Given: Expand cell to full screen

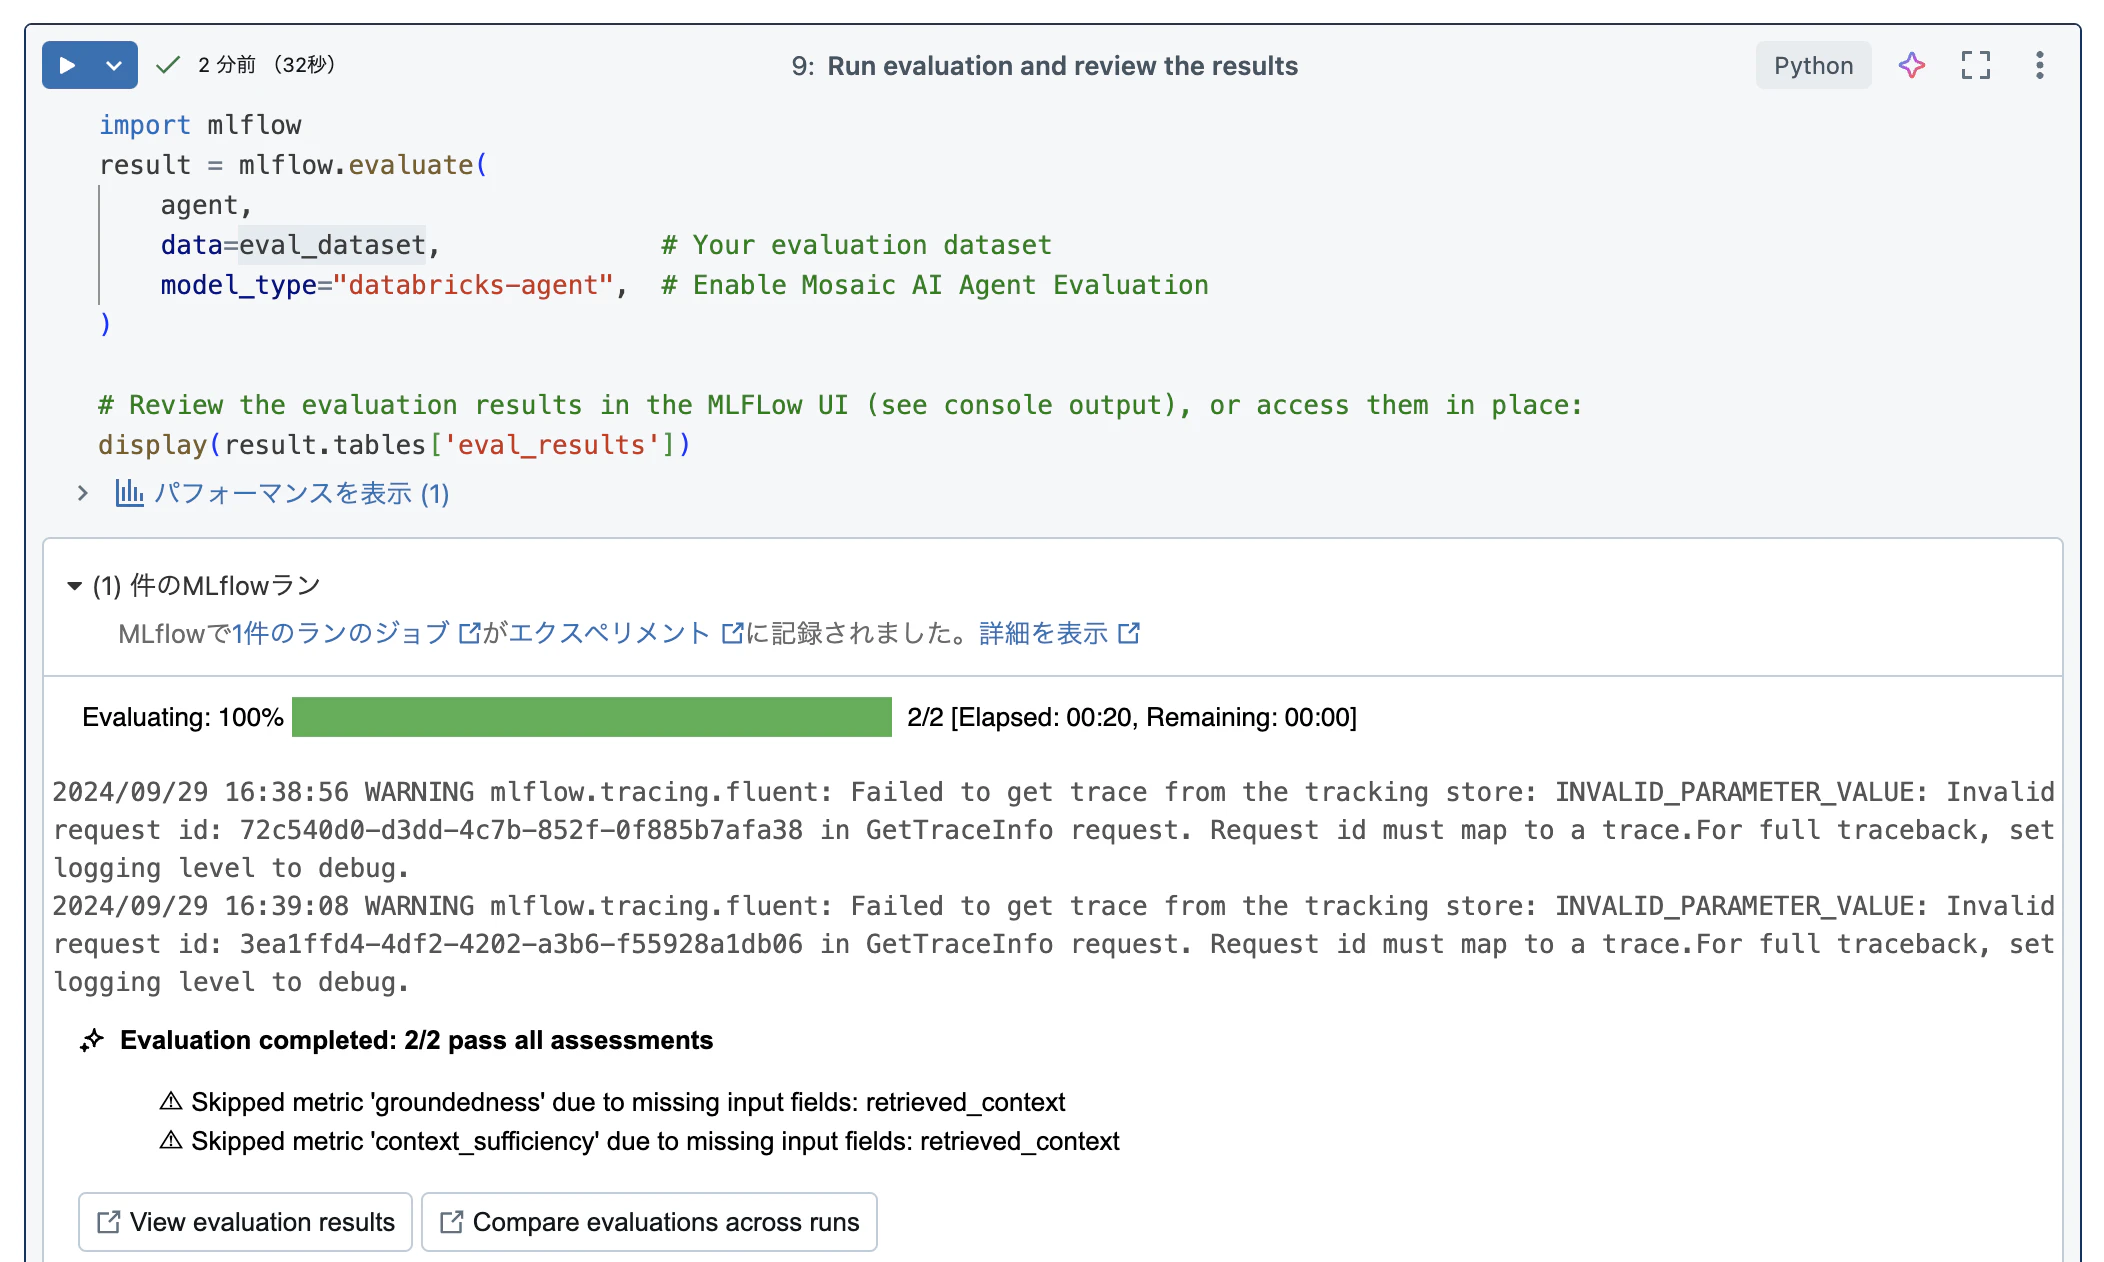Looking at the screenshot, I should [1975, 66].
